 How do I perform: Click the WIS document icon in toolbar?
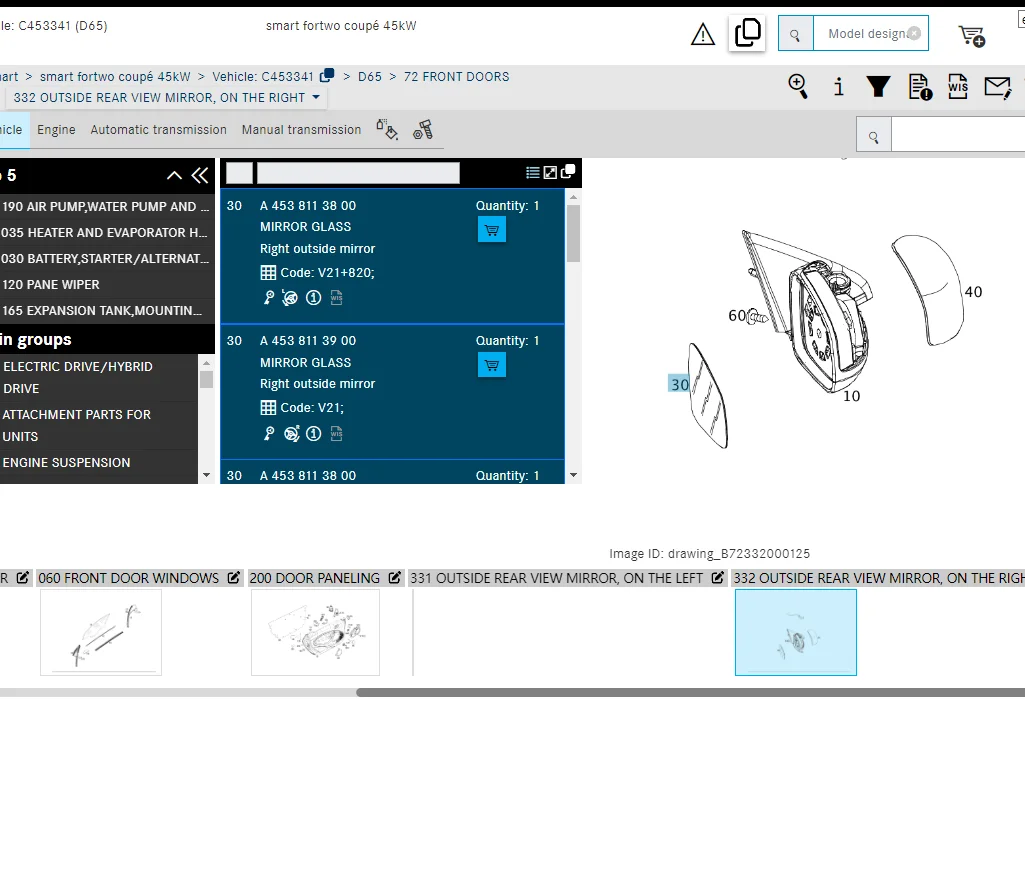click(958, 86)
